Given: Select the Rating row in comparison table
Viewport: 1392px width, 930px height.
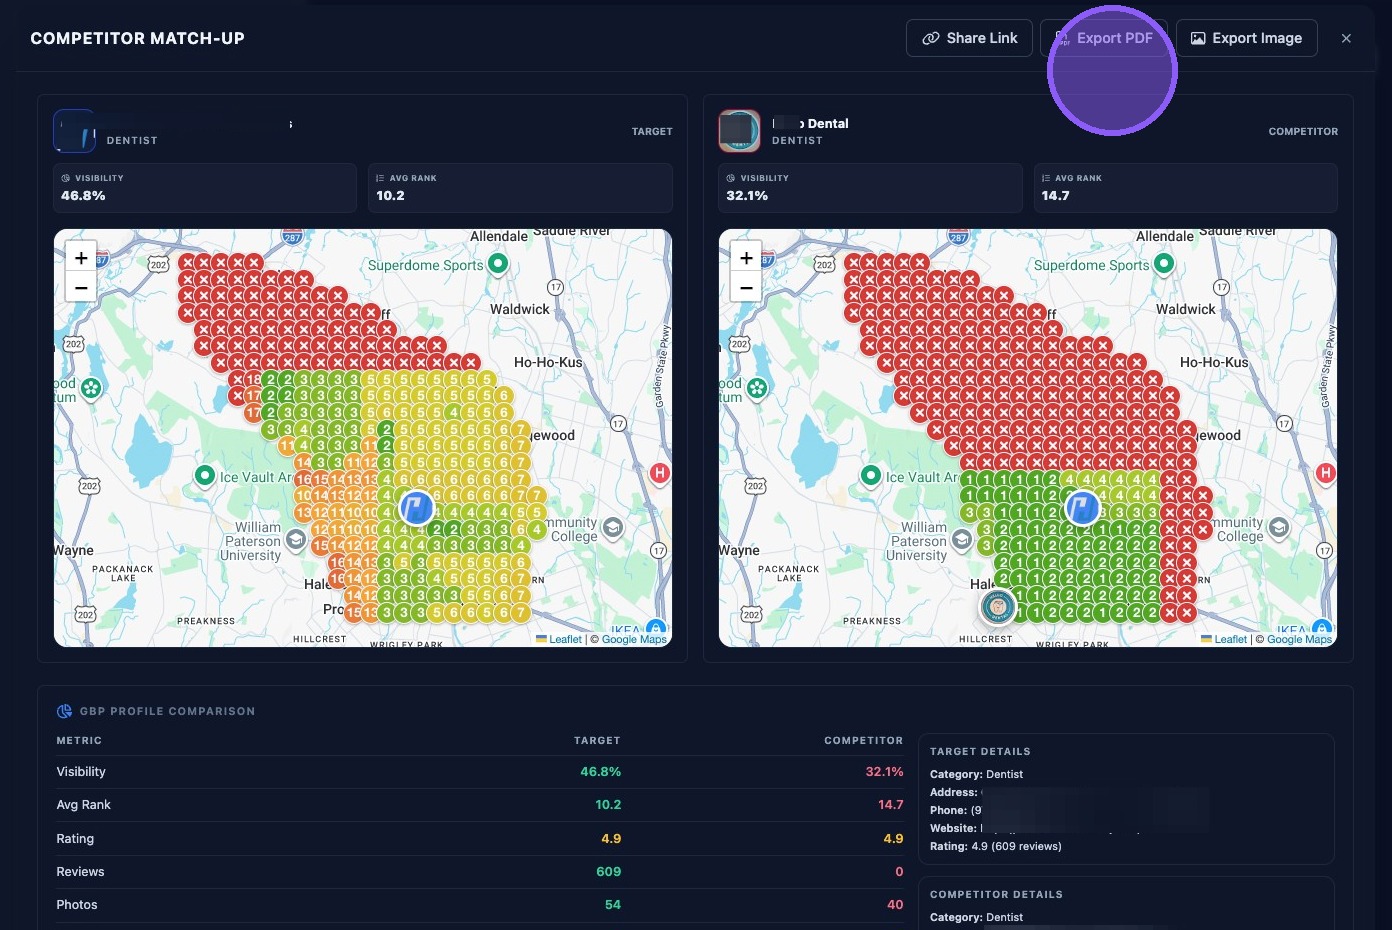Looking at the screenshot, I should 480,839.
